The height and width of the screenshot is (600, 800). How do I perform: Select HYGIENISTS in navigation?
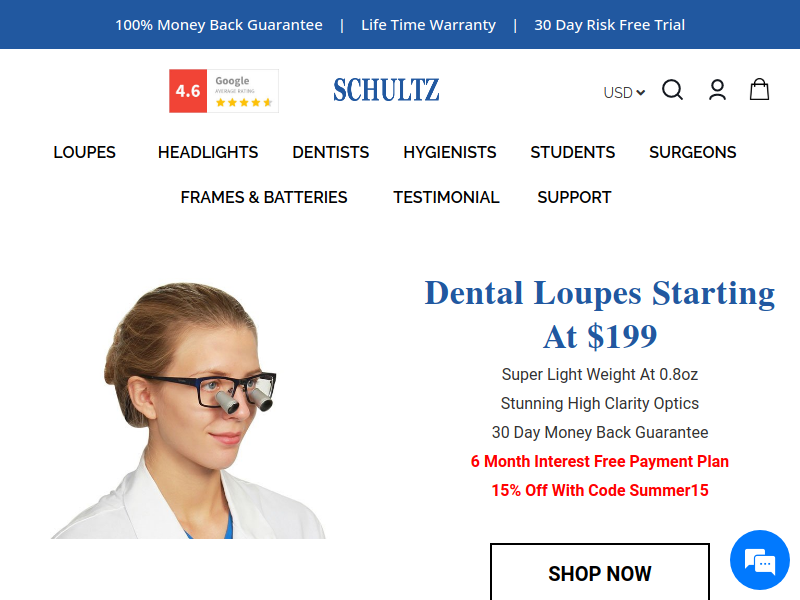pyautogui.click(x=449, y=152)
